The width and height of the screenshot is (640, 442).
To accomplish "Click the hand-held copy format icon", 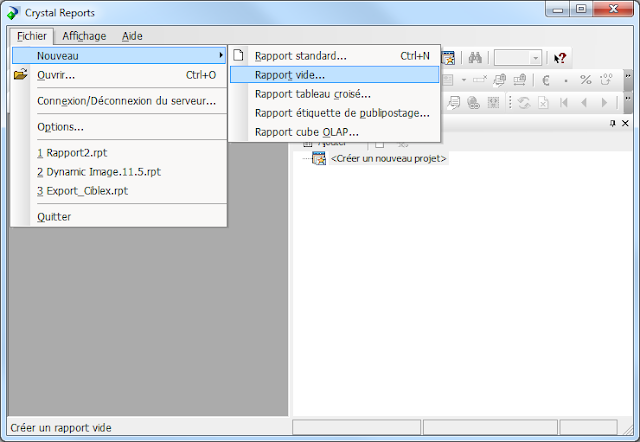I will coord(499,80).
